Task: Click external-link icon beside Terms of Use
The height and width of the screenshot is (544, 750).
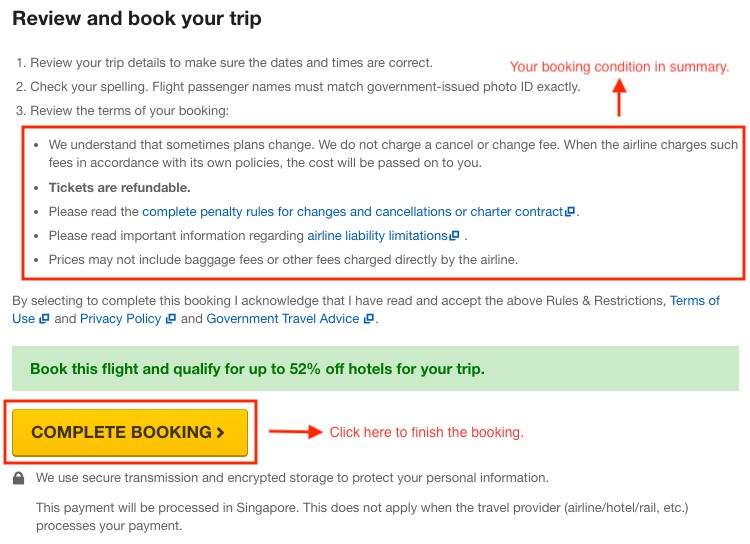Action: coord(44,319)
